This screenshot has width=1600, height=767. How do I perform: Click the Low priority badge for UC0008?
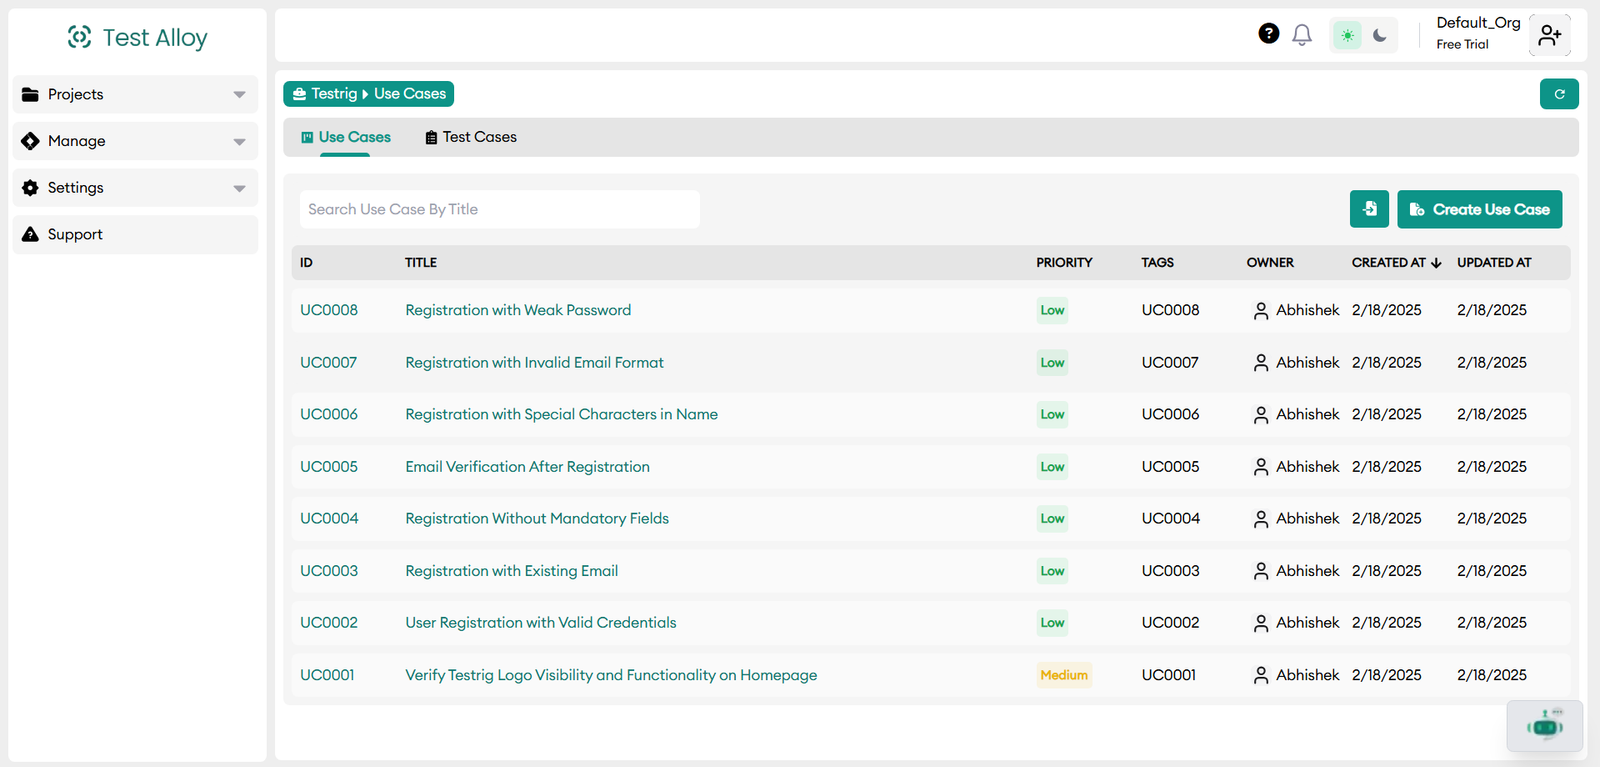click(1052, 310)
